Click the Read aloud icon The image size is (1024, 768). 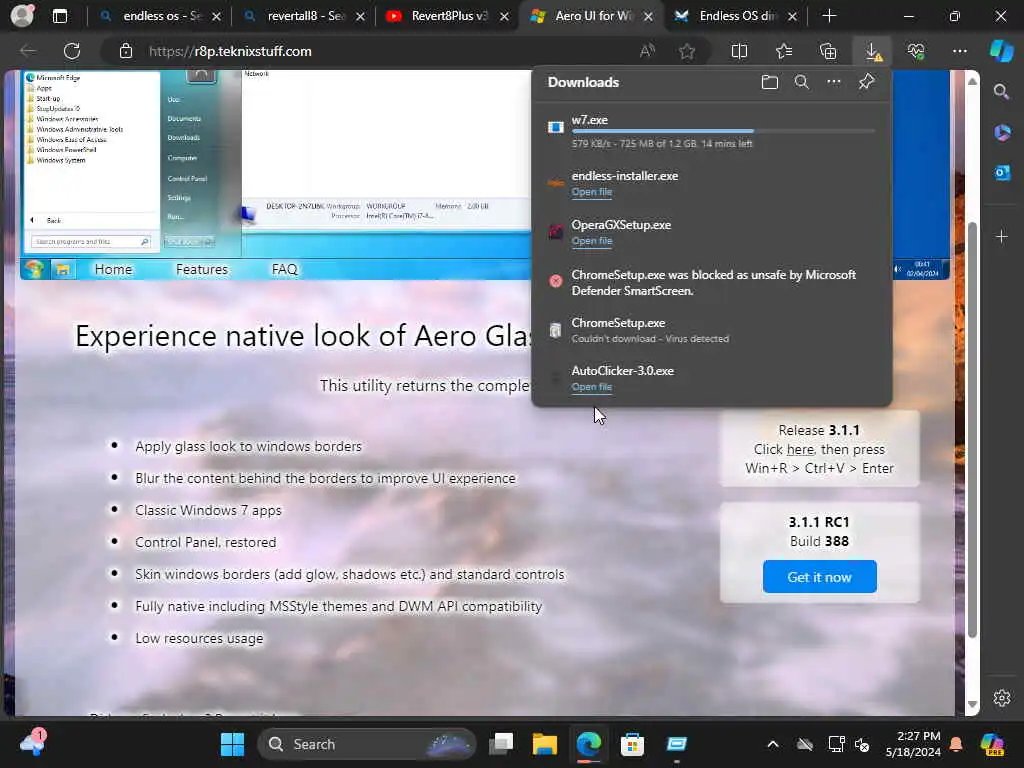[x=647, y=51]
